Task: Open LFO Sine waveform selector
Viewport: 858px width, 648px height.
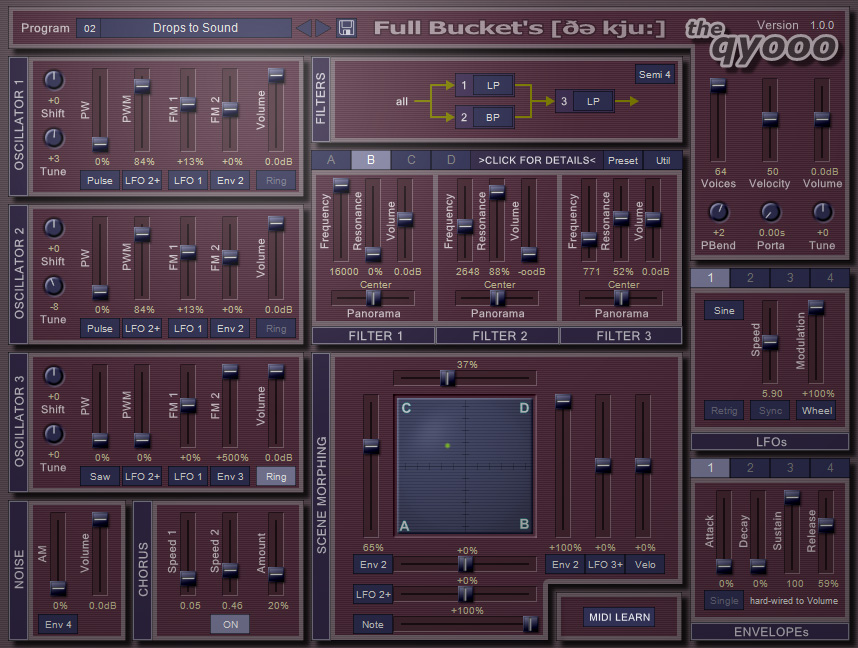Action: click(x=724, y=310)
